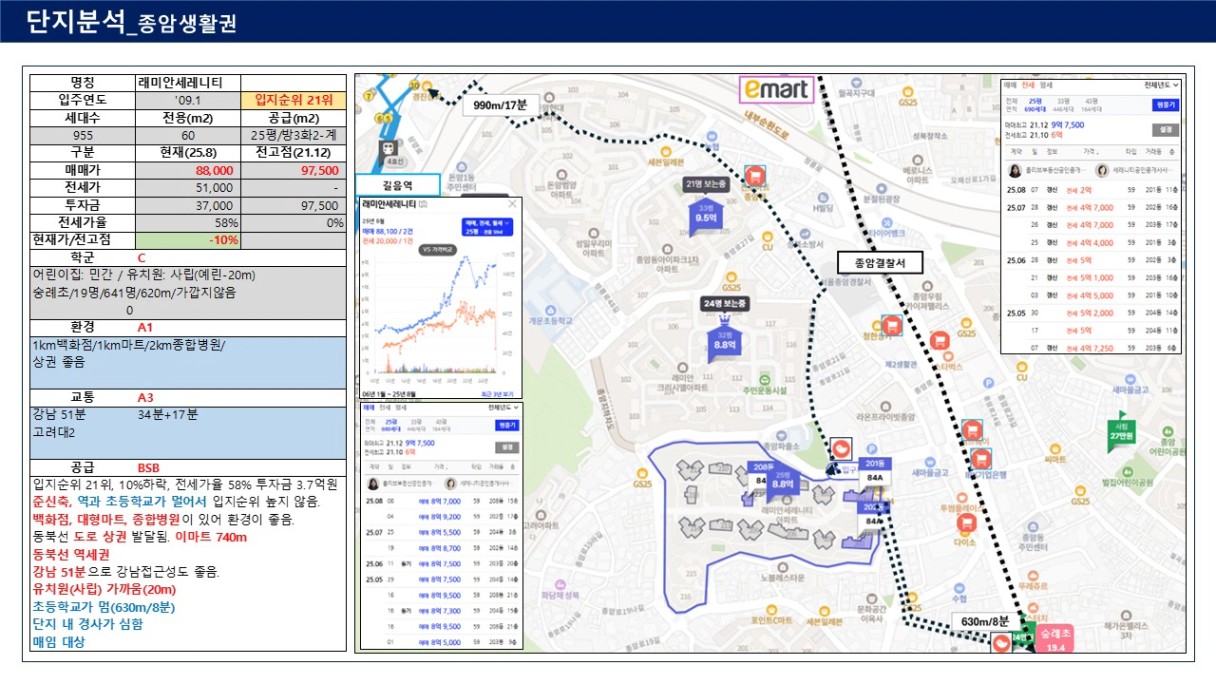Image resolution: width=1216 pixels, height=684 pixels.
Task: Click the -10% 현재가/전고점 cell
Action: click(x=188, y=240)
